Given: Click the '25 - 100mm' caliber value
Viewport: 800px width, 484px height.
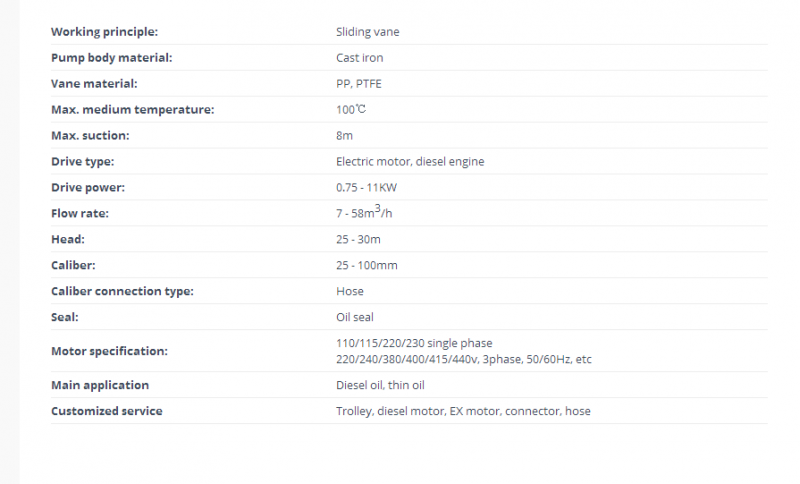Looking at the screenshot, I should tap(367, 265).
